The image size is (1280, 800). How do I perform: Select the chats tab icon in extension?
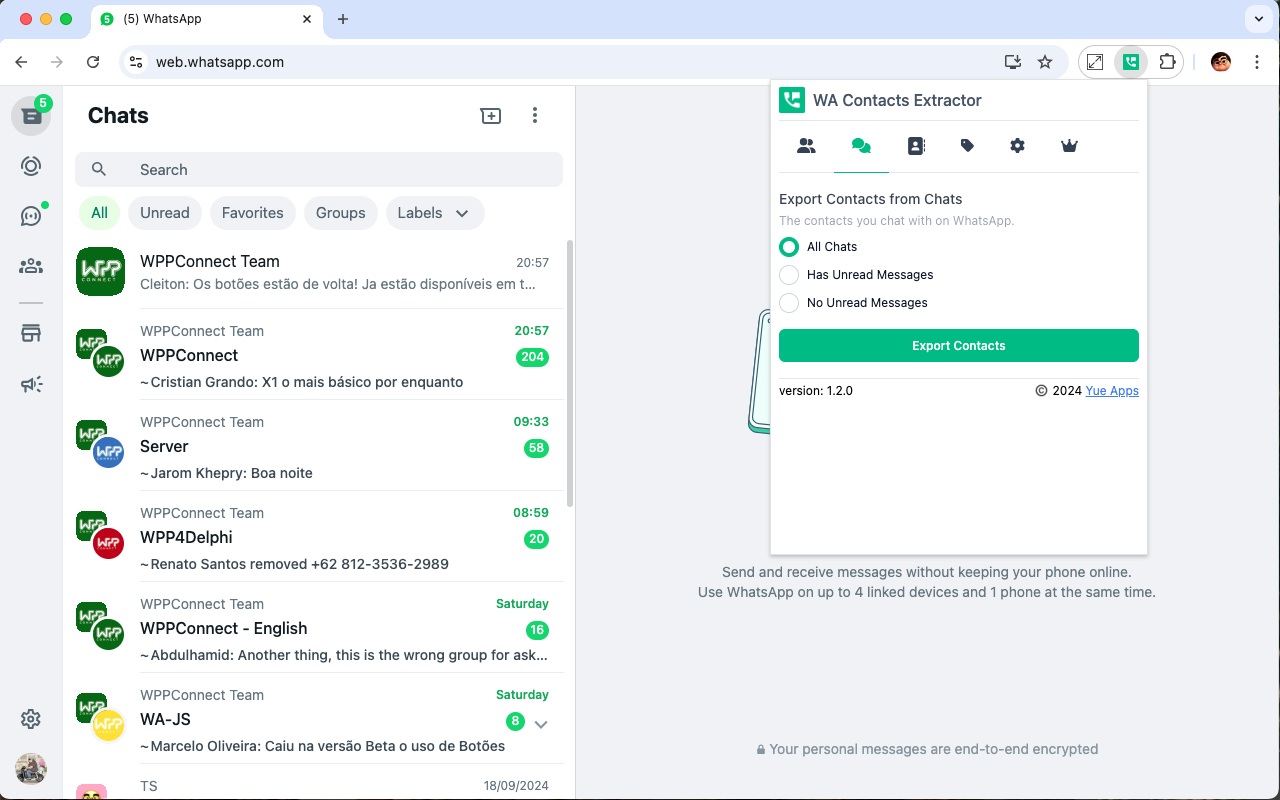point(861,146)
